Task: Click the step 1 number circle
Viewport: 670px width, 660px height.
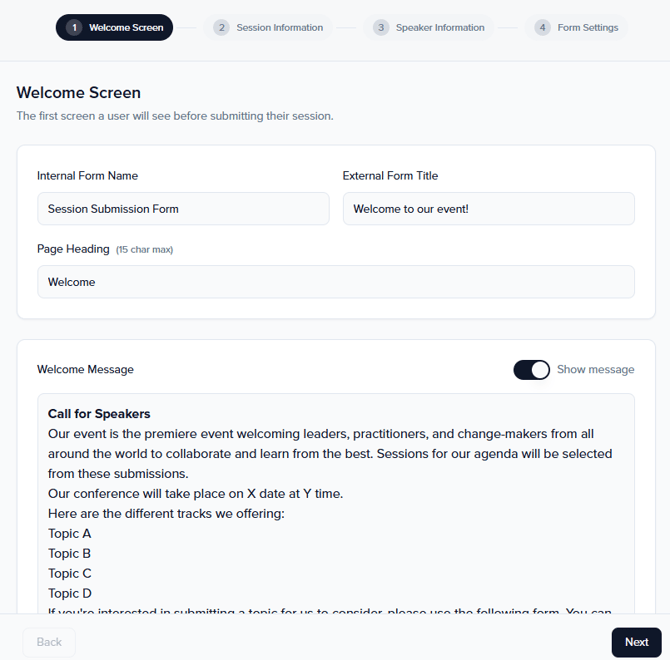Action: coord(74,28)
